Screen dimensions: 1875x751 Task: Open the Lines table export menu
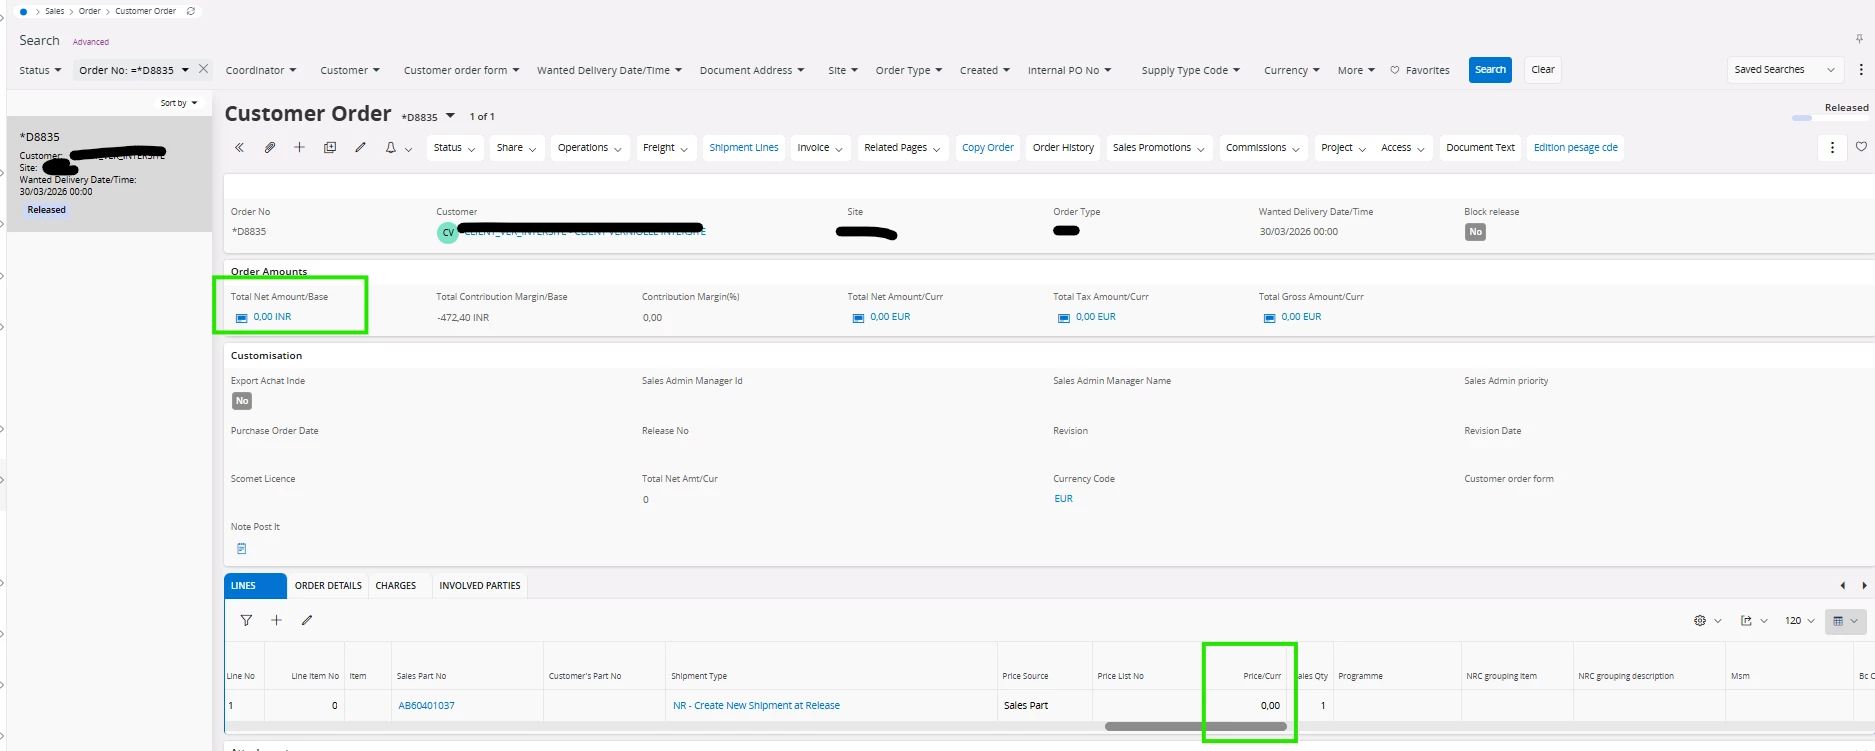coord(1754,621)
